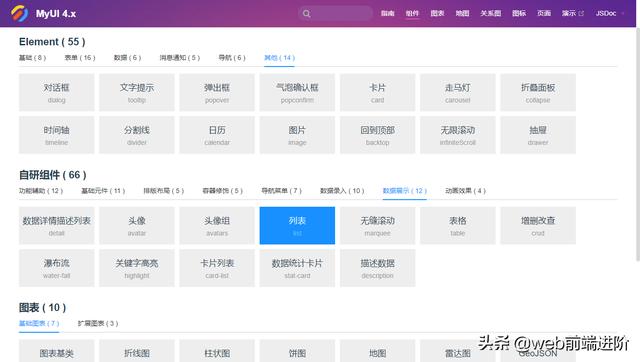
Task: Open the 时间轴 timeline card
Action: 56,135
